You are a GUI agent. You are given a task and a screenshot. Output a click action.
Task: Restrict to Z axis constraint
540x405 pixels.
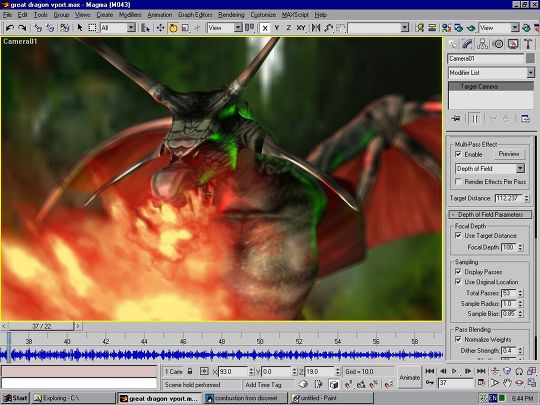tap(288, 28)
